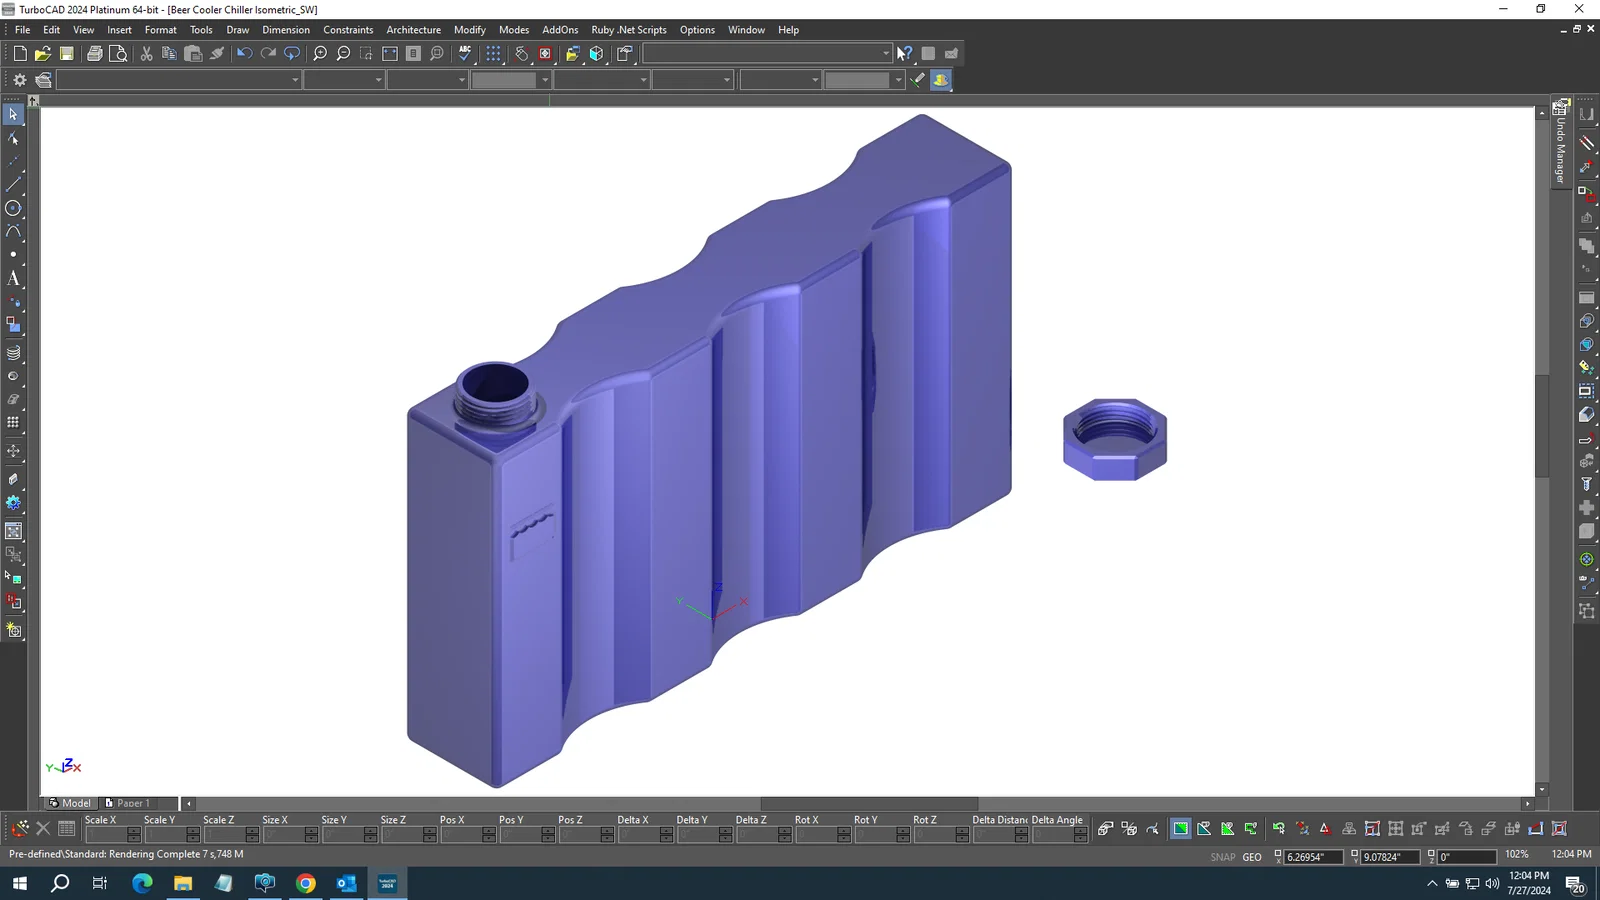Open the File menu
The height and width of the screenshot is (900, 1600).
click(22, 30)
